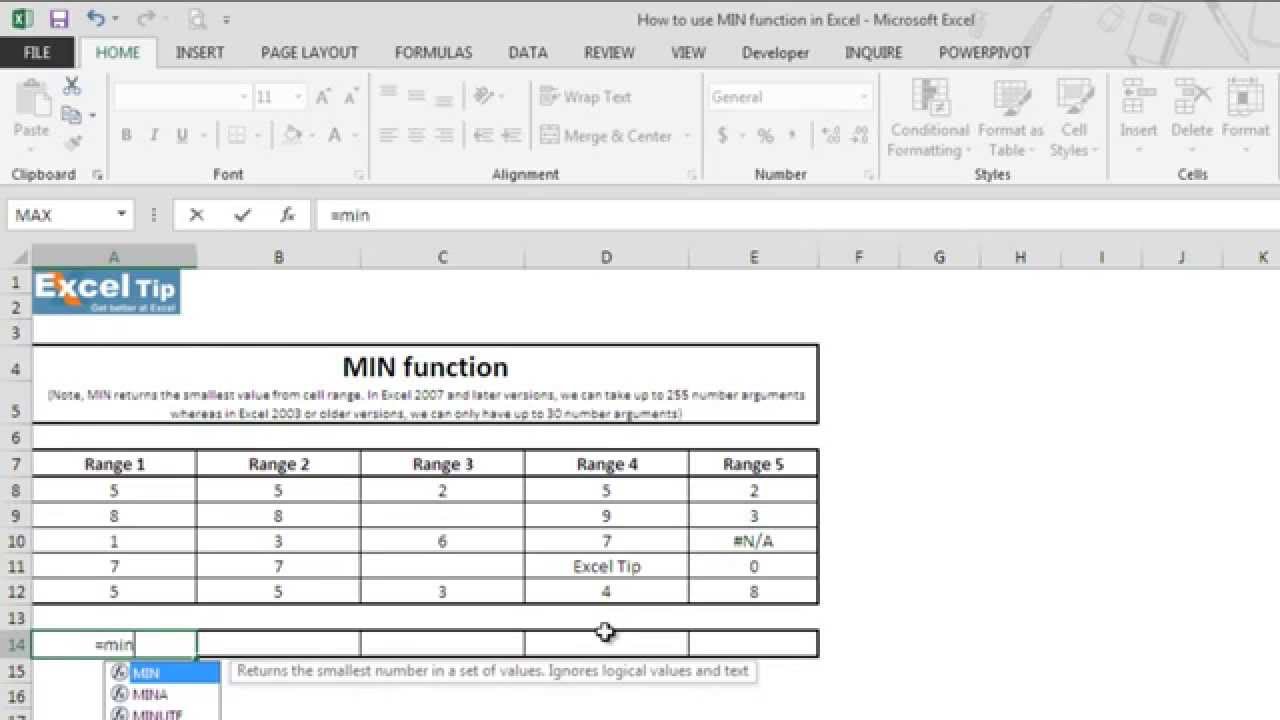Click the Enter checkmark in formula bar

(x=241, y=215)
